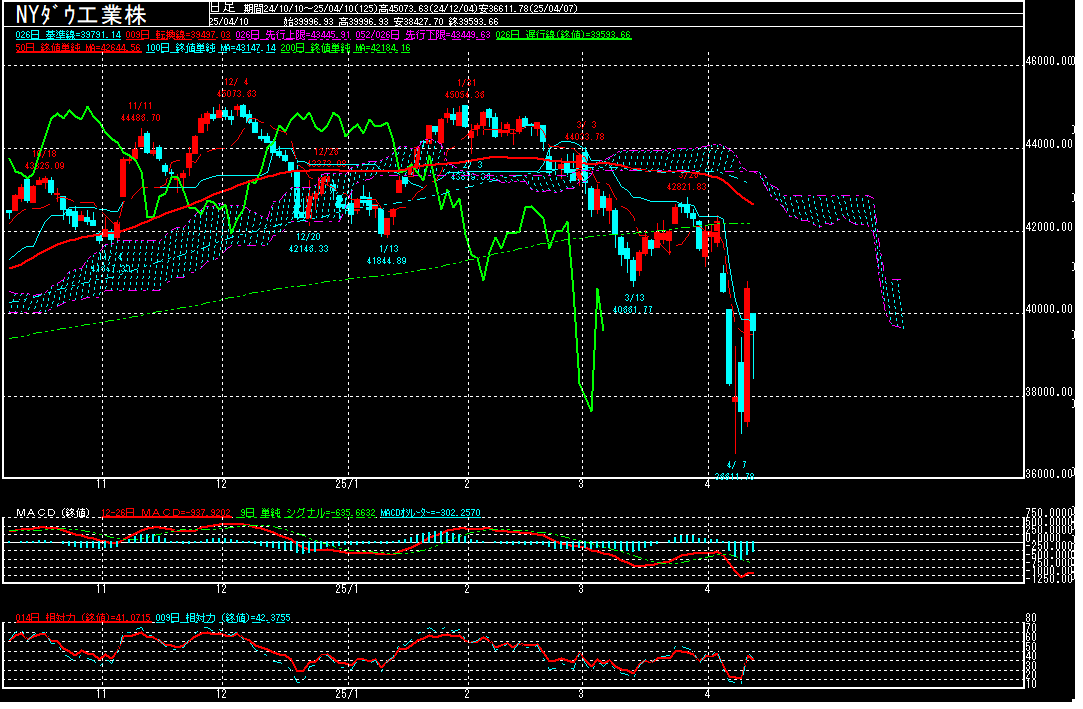This screenshot has height=709, width=1083.
Task: Click the 3/13 low annotation below the candles
Action: point(633,304)
